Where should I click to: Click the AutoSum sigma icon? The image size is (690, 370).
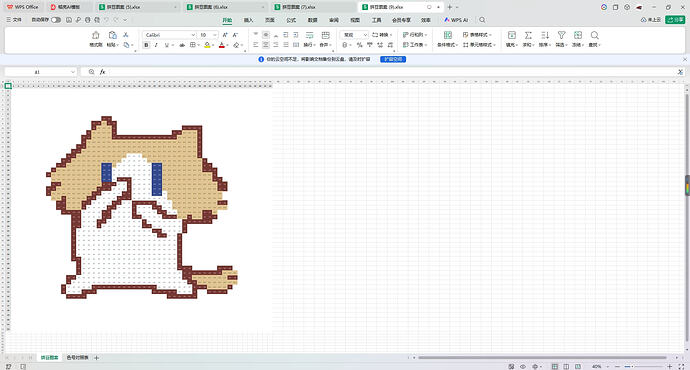528,35
